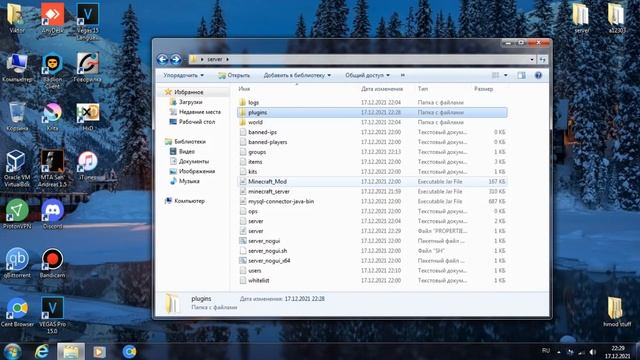Select the server_nogui.sh file
640x360 pixels.
(x=372, y=251)
